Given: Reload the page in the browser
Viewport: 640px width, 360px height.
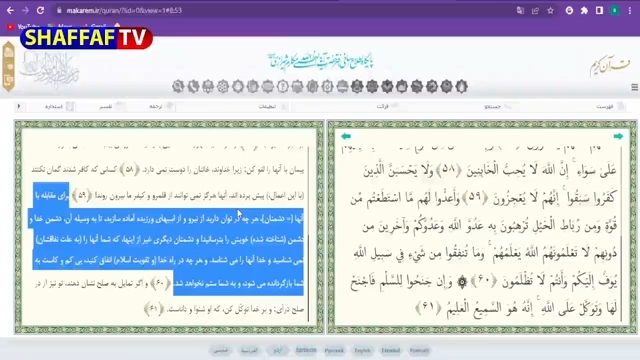Looking at the screenshot, I should click(x=40, y=11).
